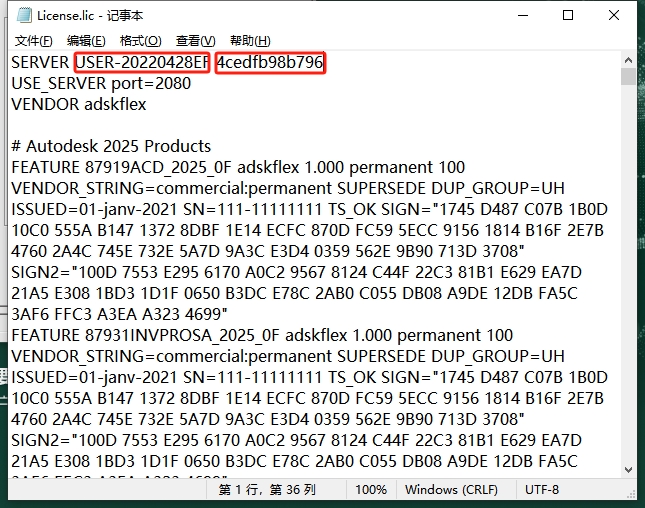The image size is (645, 508).
Task: Open the 文件(F) menu
Action: pyautogui.click(x=34, y=41)
